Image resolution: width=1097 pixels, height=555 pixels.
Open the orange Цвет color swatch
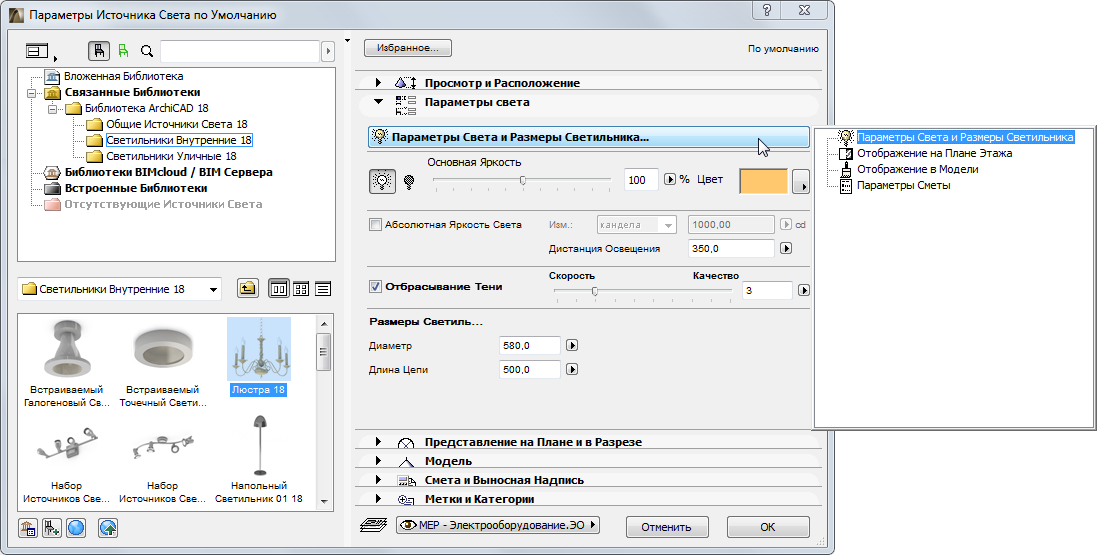tap(763, 181)
